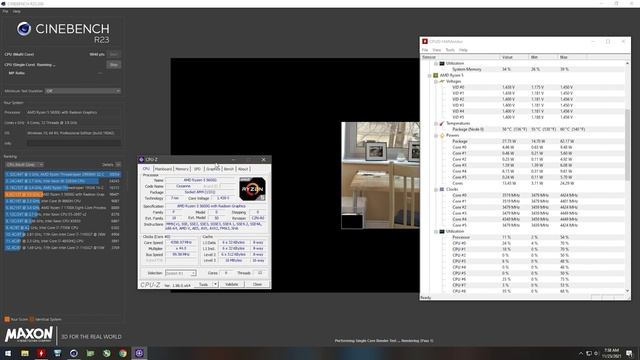
Task: Click the taskbar clock showing date
Action: point(611,353)
